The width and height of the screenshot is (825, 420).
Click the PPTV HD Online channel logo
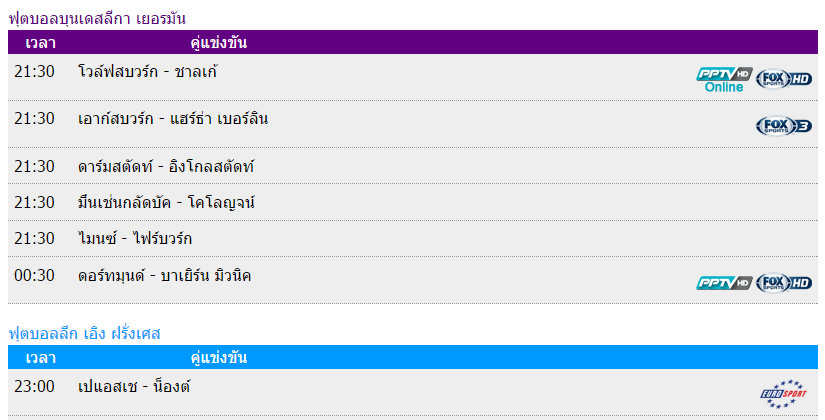pyautogui.click(x=724, y=79)
